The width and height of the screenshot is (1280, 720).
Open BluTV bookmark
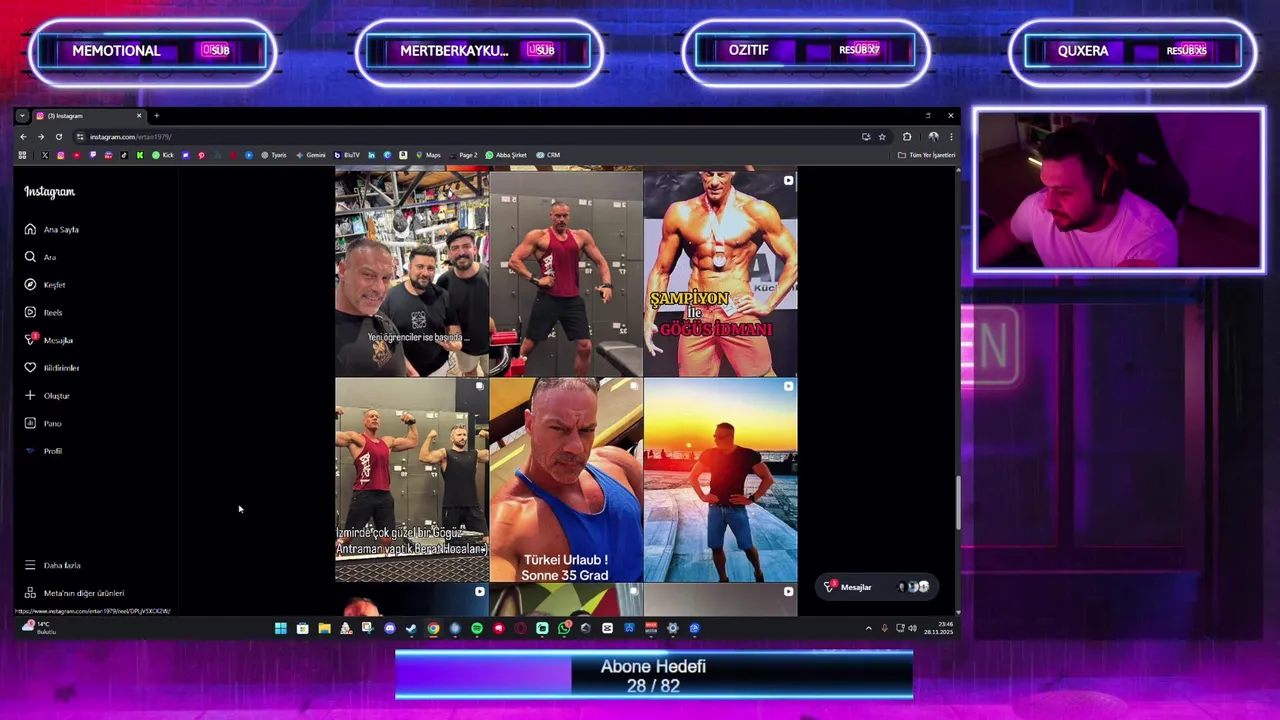347,155
